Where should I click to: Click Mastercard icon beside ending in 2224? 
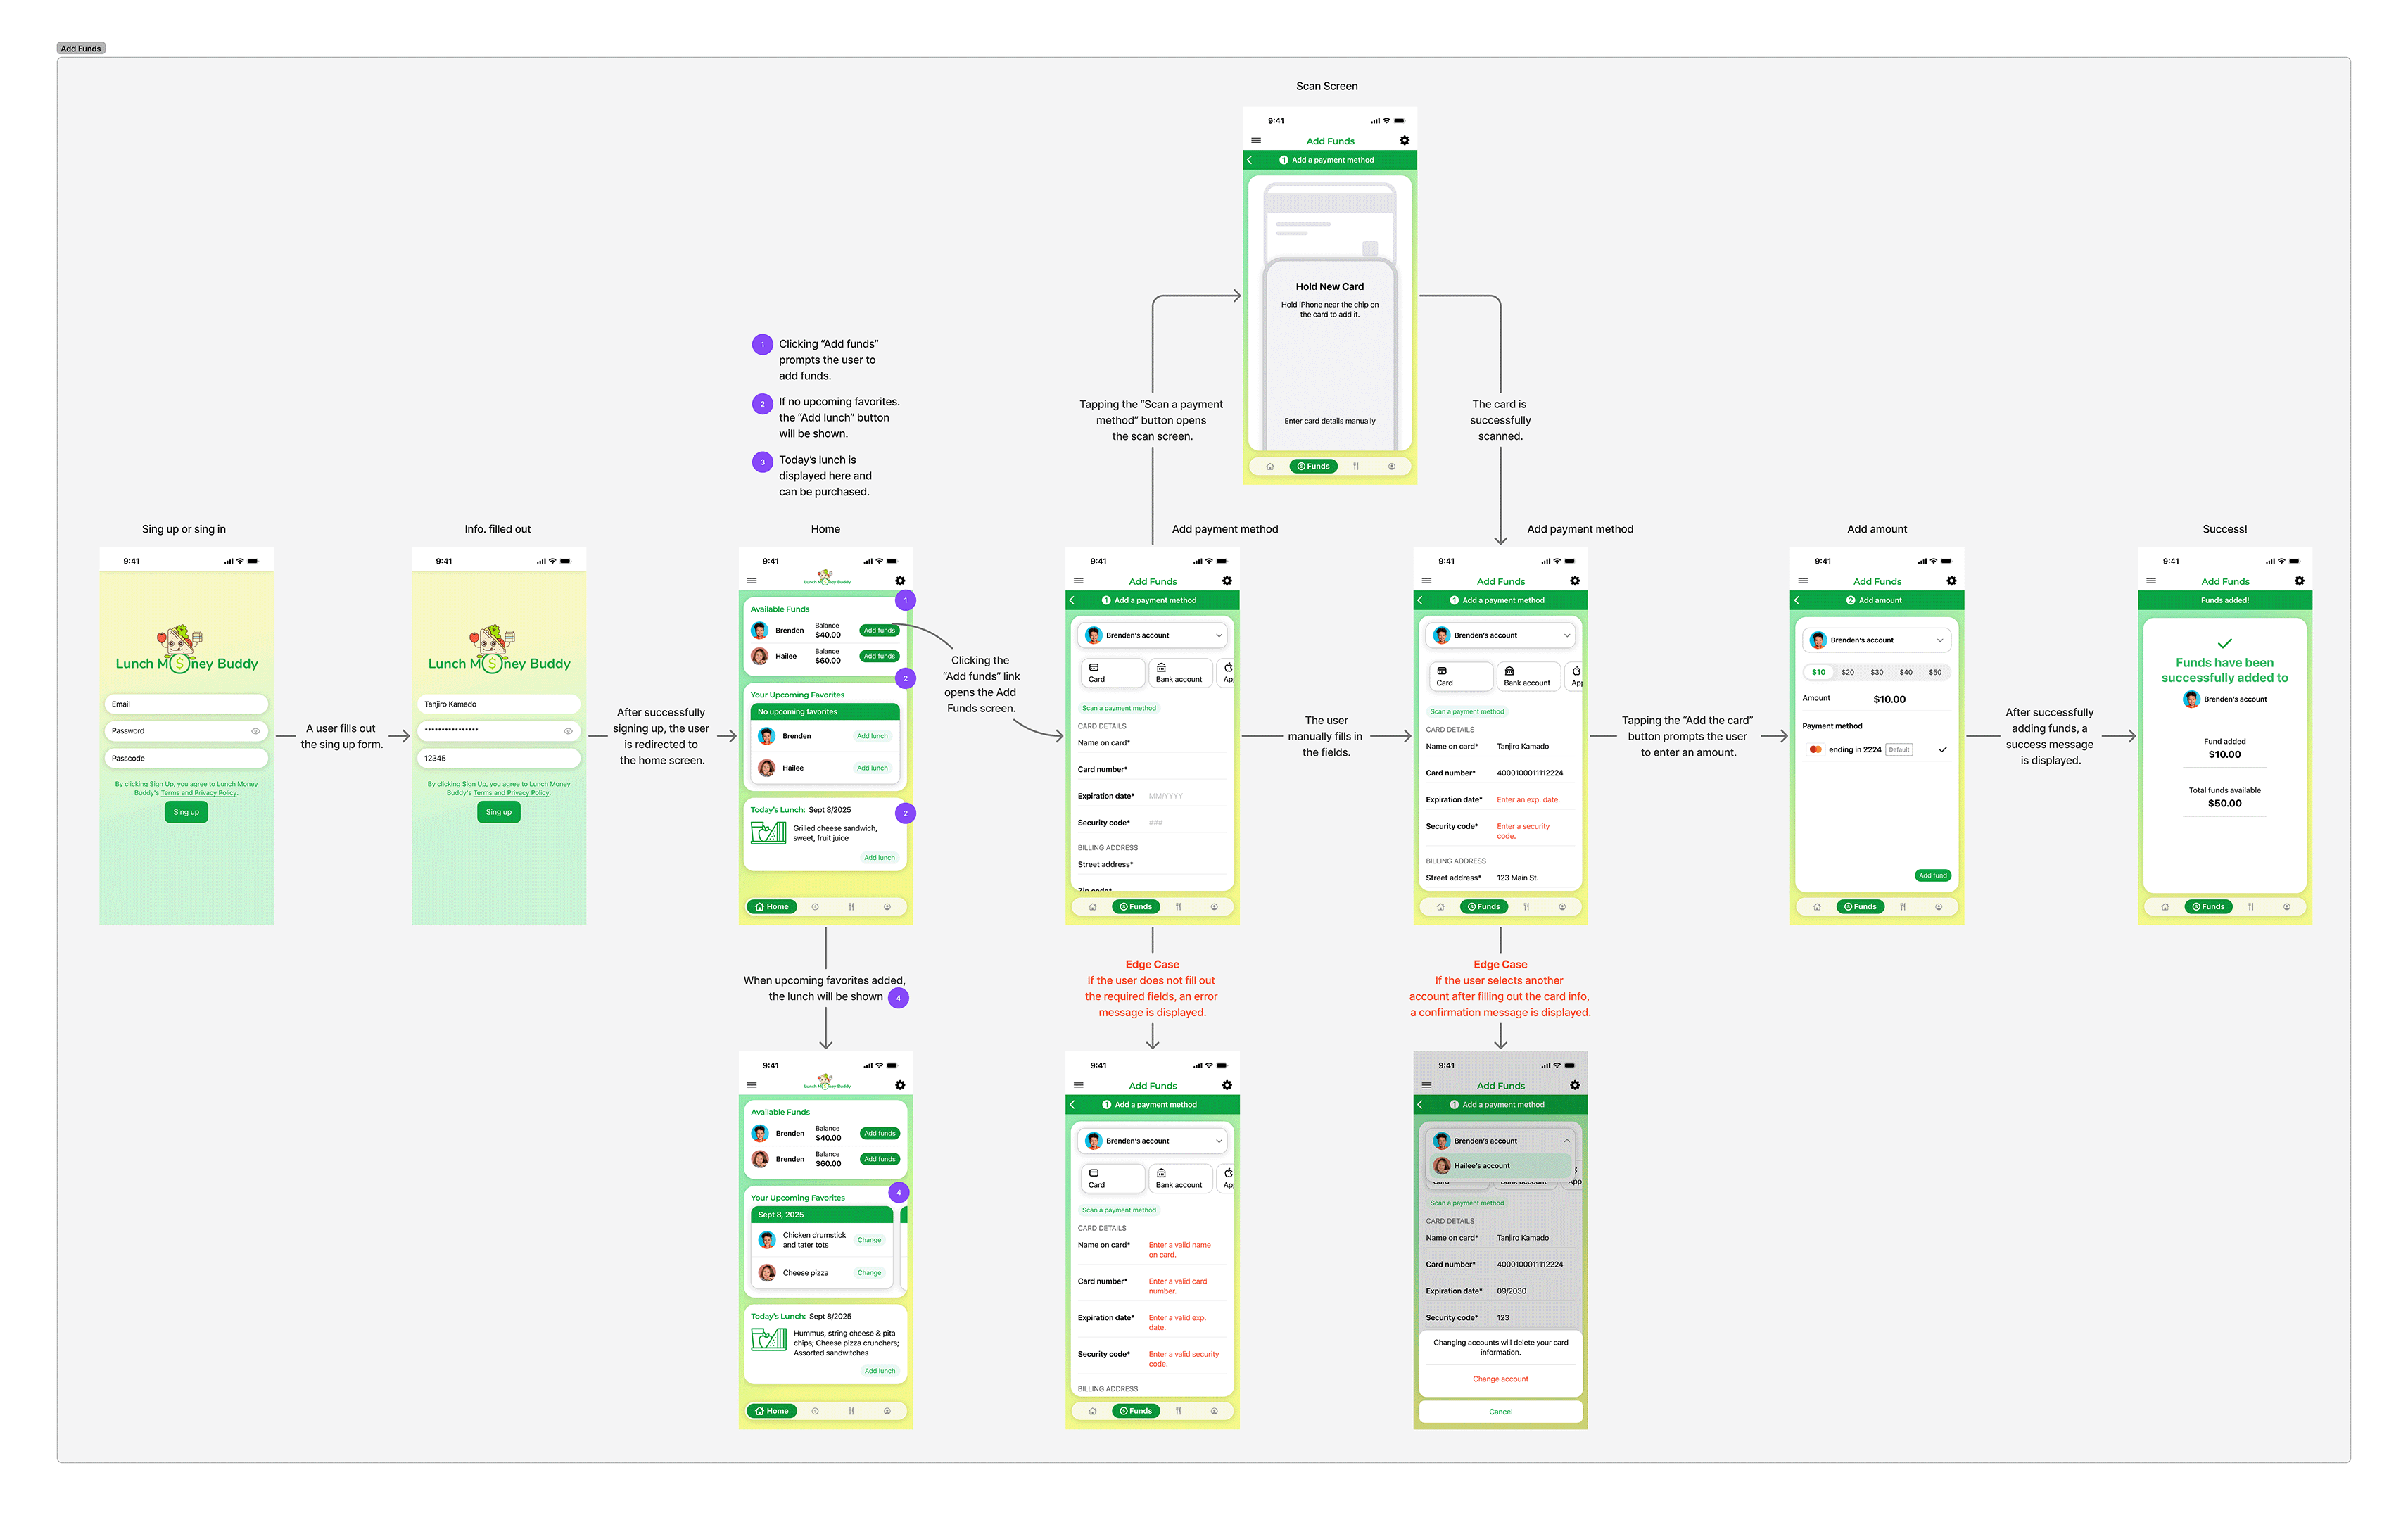(1815, 749)
